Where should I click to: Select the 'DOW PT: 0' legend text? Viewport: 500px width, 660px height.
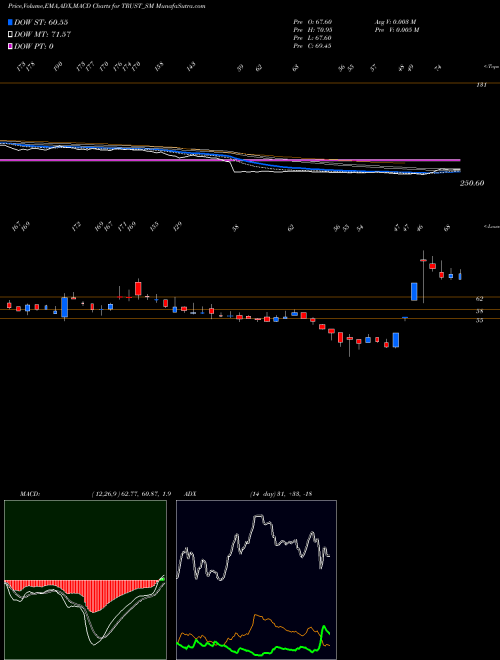(x=34, y=46)
